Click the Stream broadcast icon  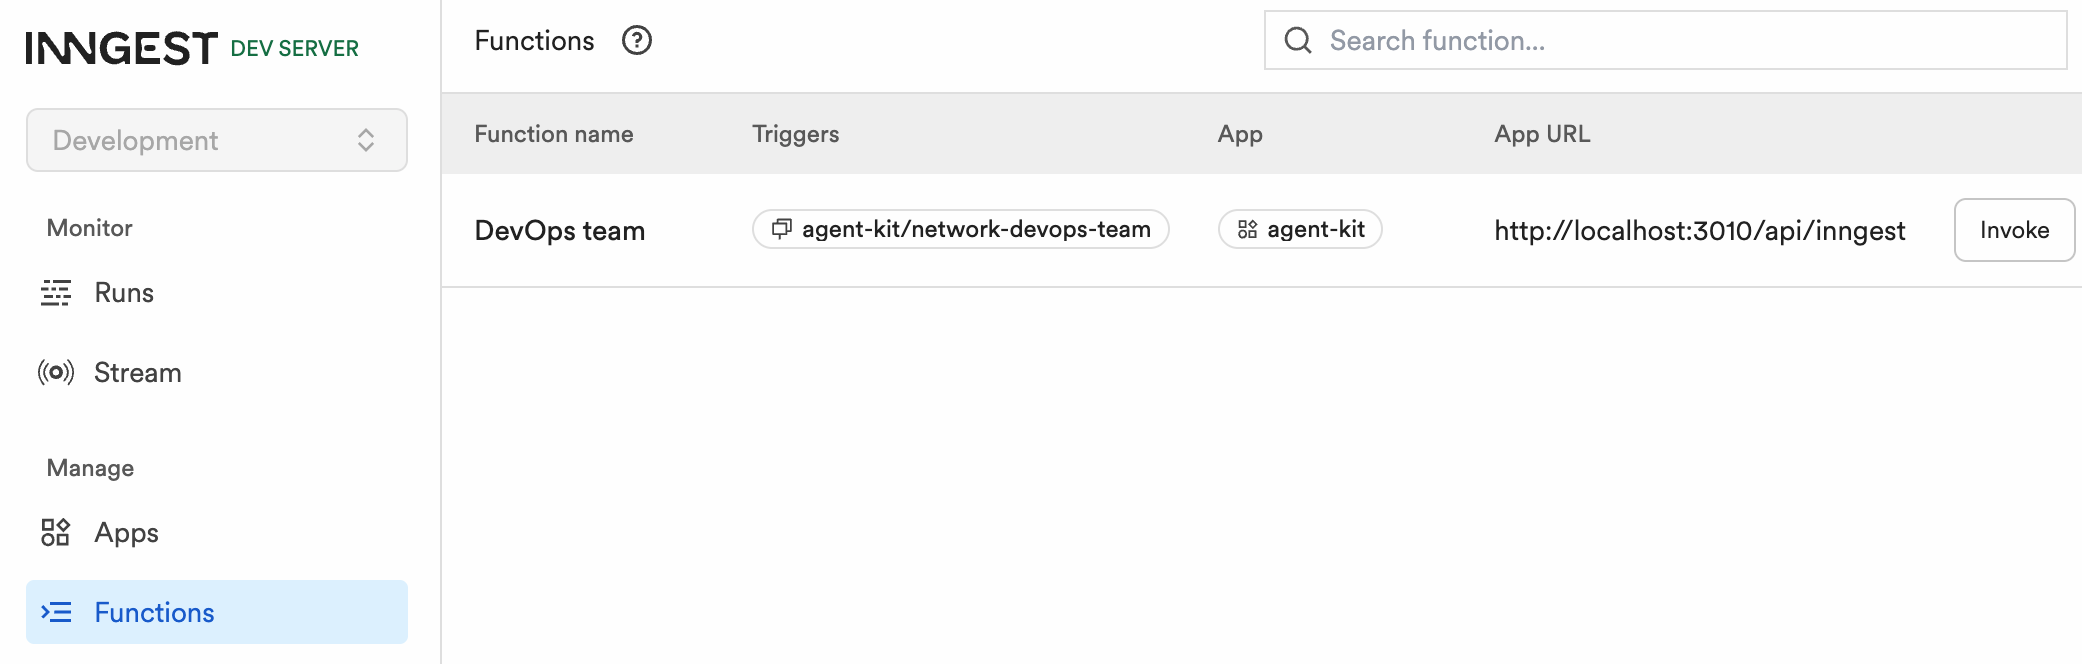pos(56,373)
